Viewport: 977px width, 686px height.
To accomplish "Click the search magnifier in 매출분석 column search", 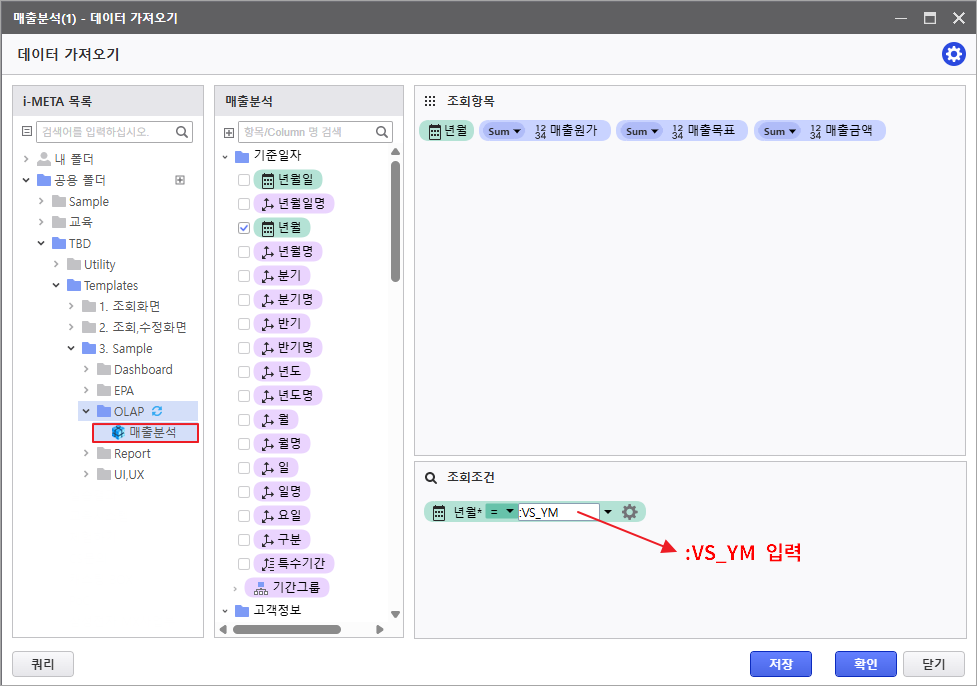I will pos(382,132).
